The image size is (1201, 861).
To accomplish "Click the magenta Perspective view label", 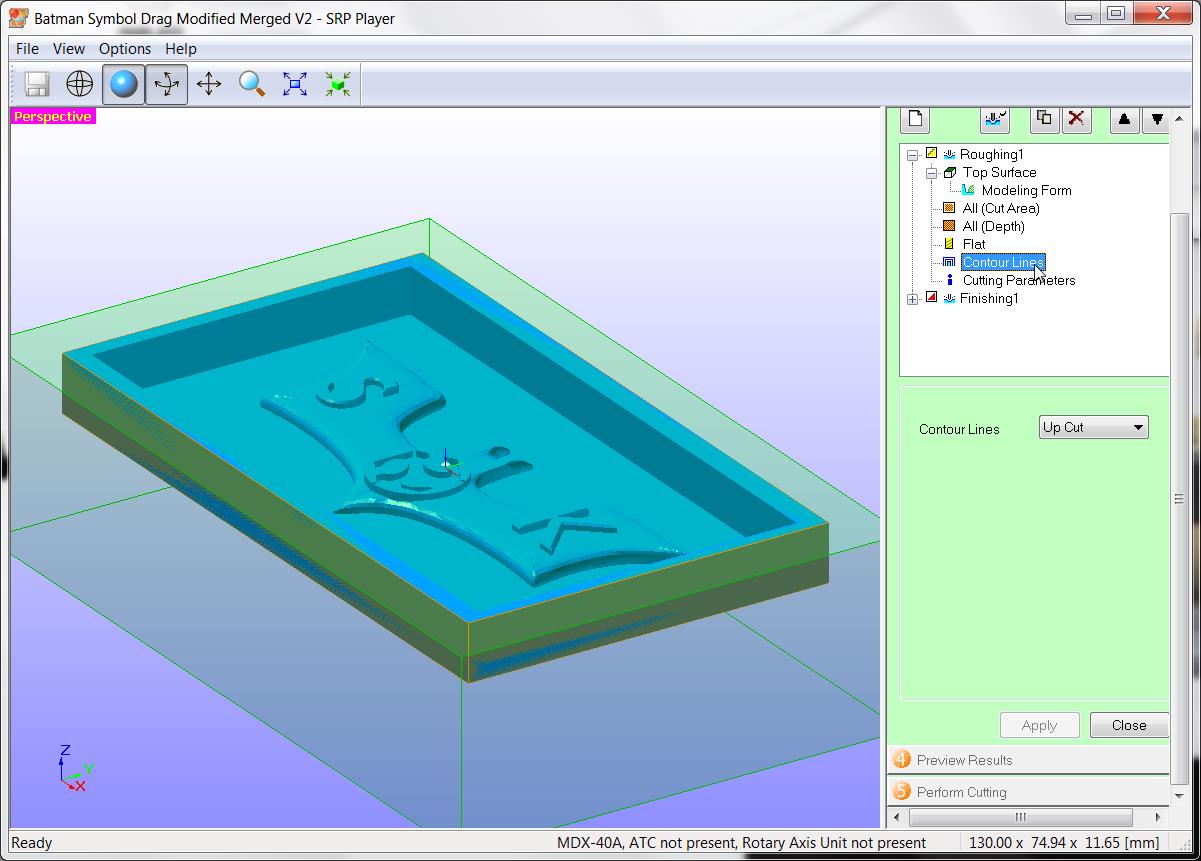I will 53,117.
